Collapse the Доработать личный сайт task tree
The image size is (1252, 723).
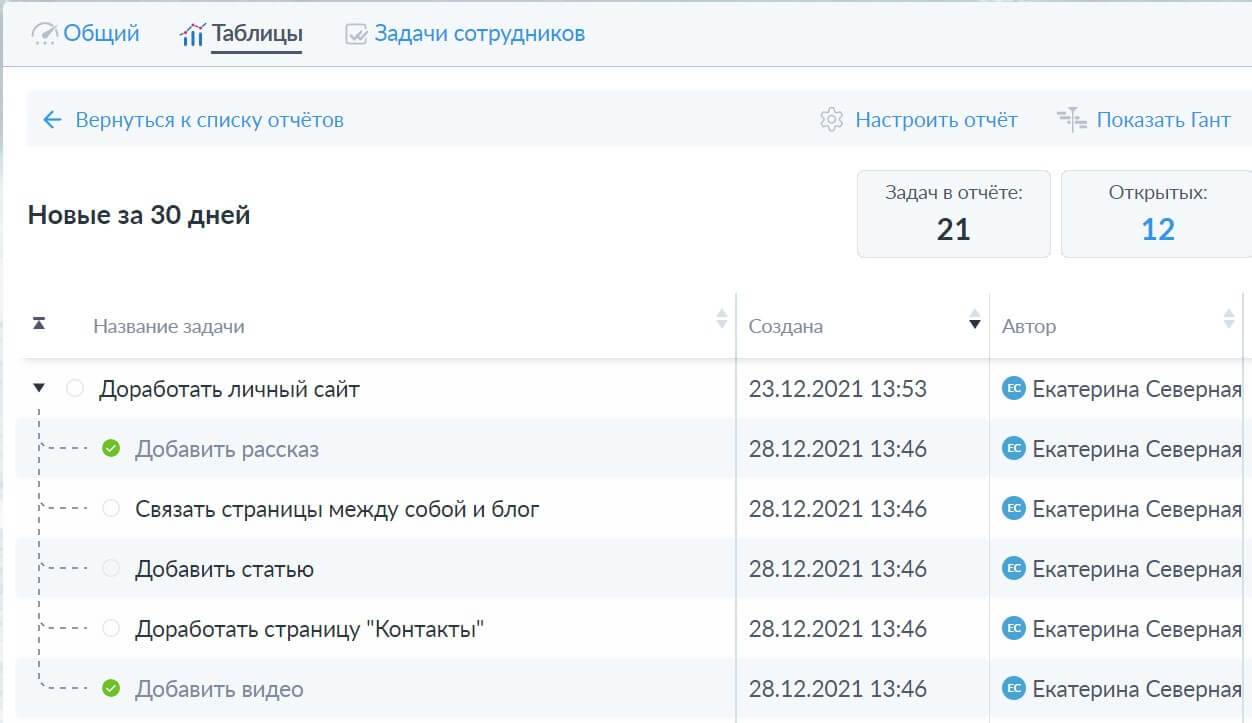click(x=39, y=388)
